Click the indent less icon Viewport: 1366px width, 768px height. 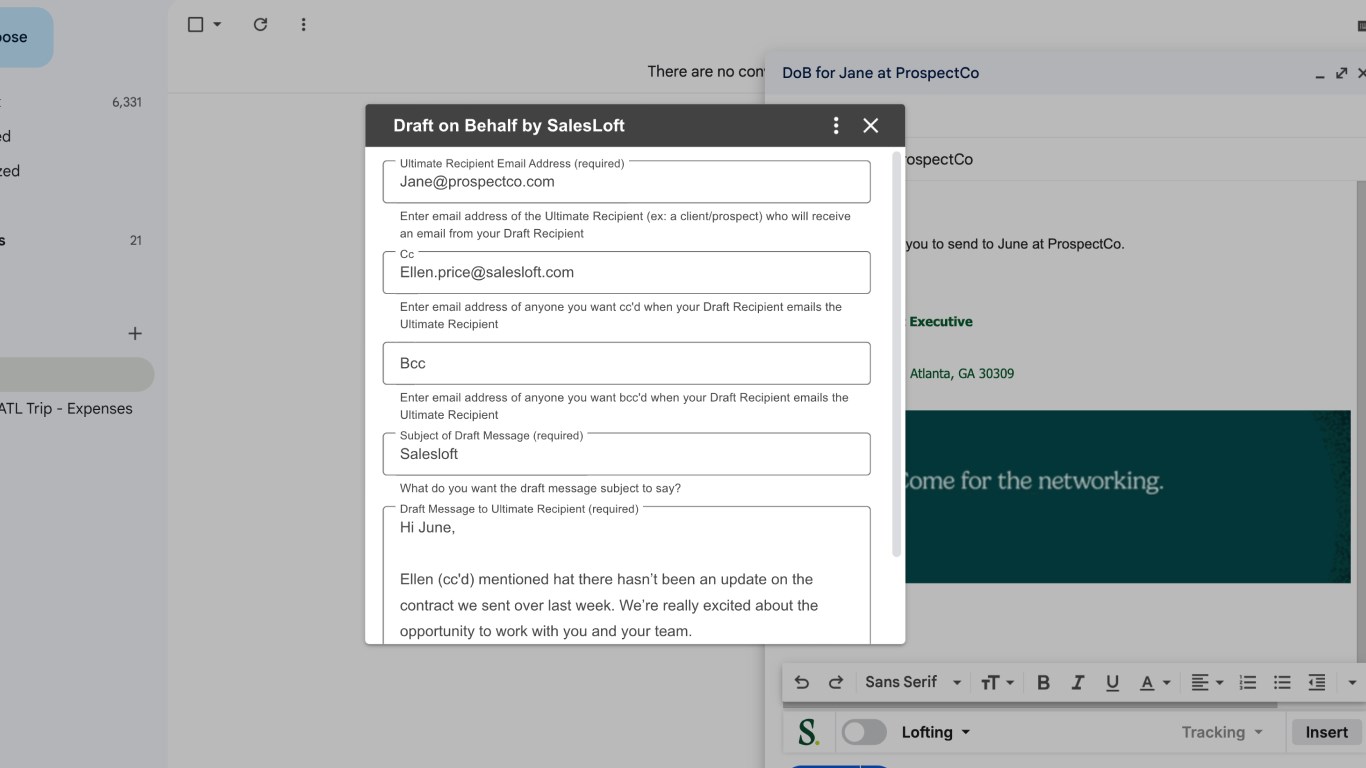coord(1317,682)
